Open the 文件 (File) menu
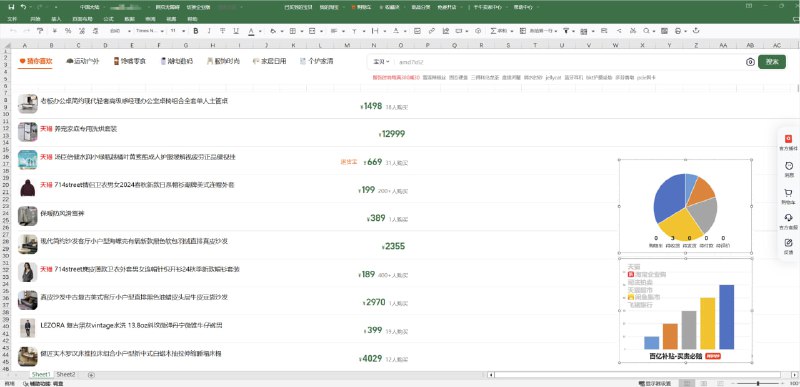The height and width of the screenshot is (387, 800). click(x=12, y=19)
